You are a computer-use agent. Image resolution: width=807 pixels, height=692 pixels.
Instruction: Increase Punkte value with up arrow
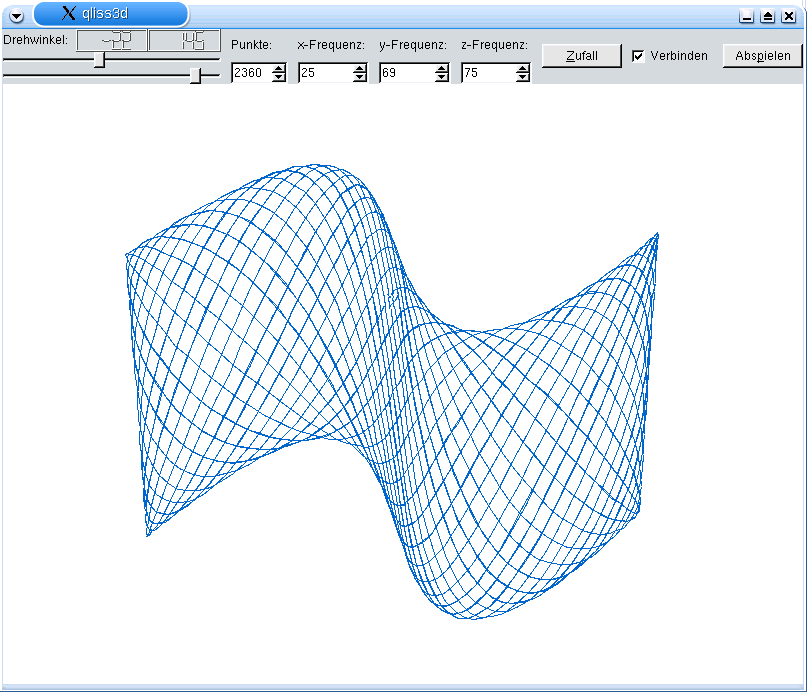tap(278, 68)
